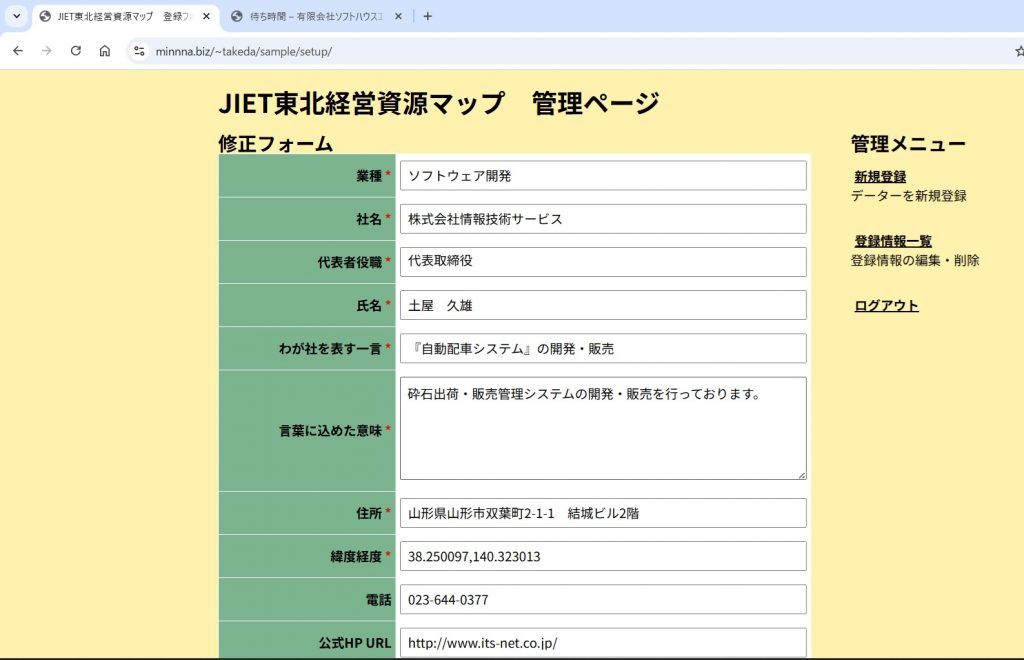The width and height of the screenshot is (1024, 660).
Task: Expand the tab search dropdown arrow
Action: (16, 16)
